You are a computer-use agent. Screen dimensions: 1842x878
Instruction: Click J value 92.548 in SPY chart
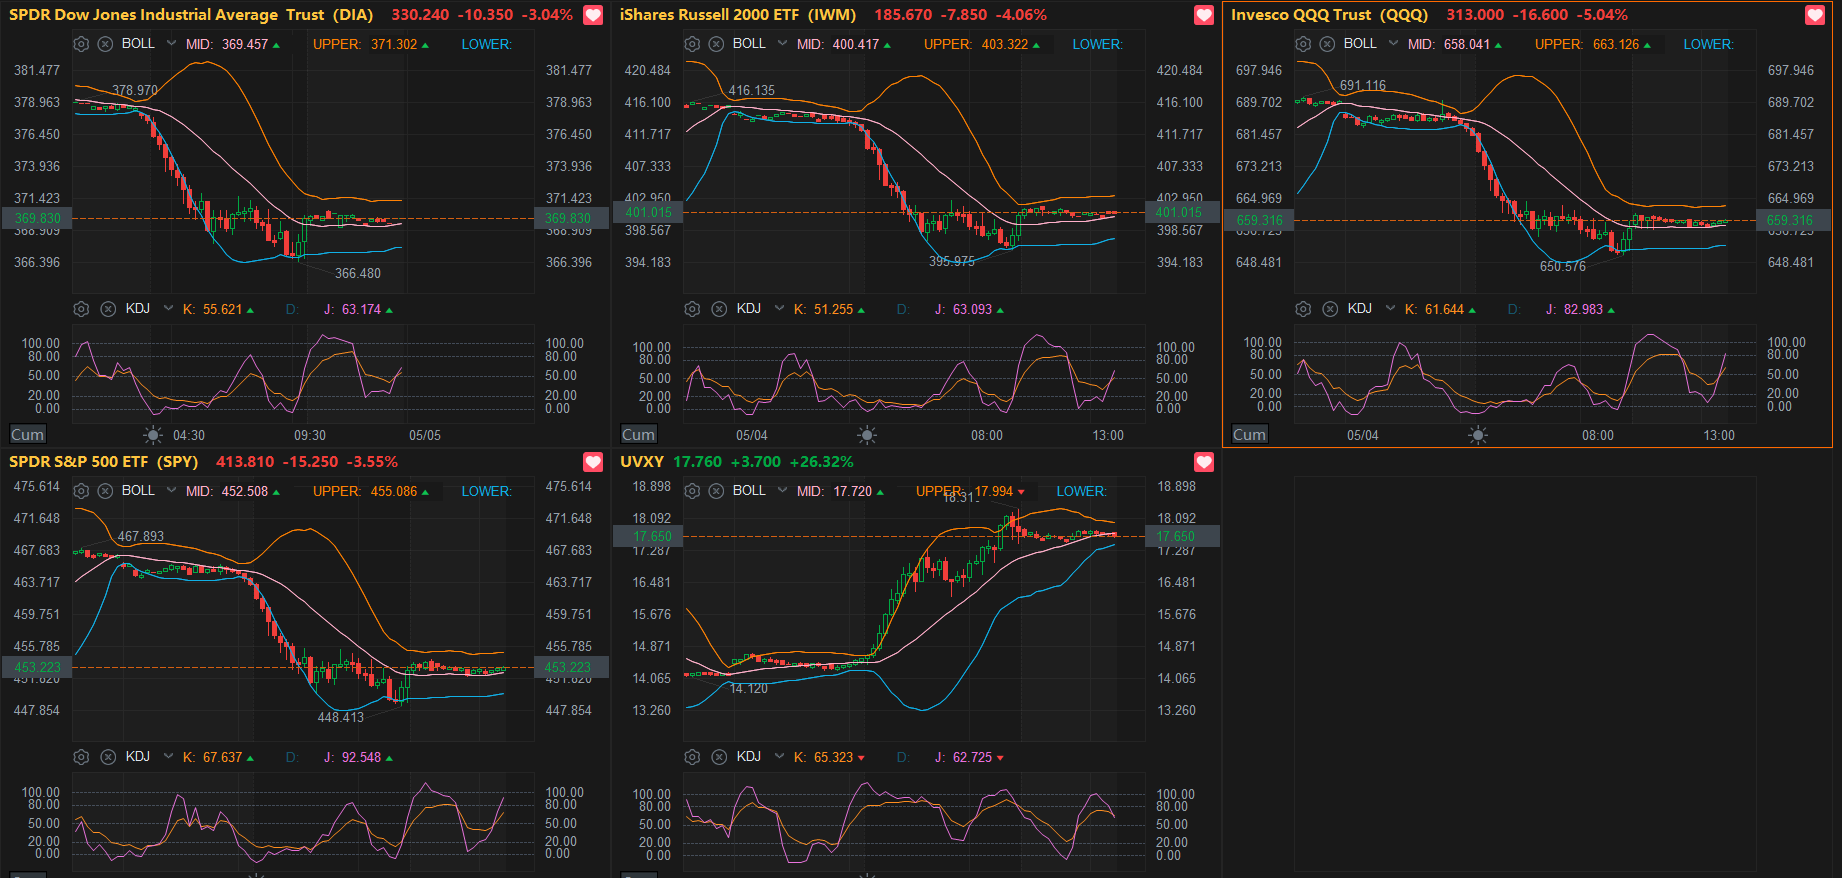pos(361,757)
